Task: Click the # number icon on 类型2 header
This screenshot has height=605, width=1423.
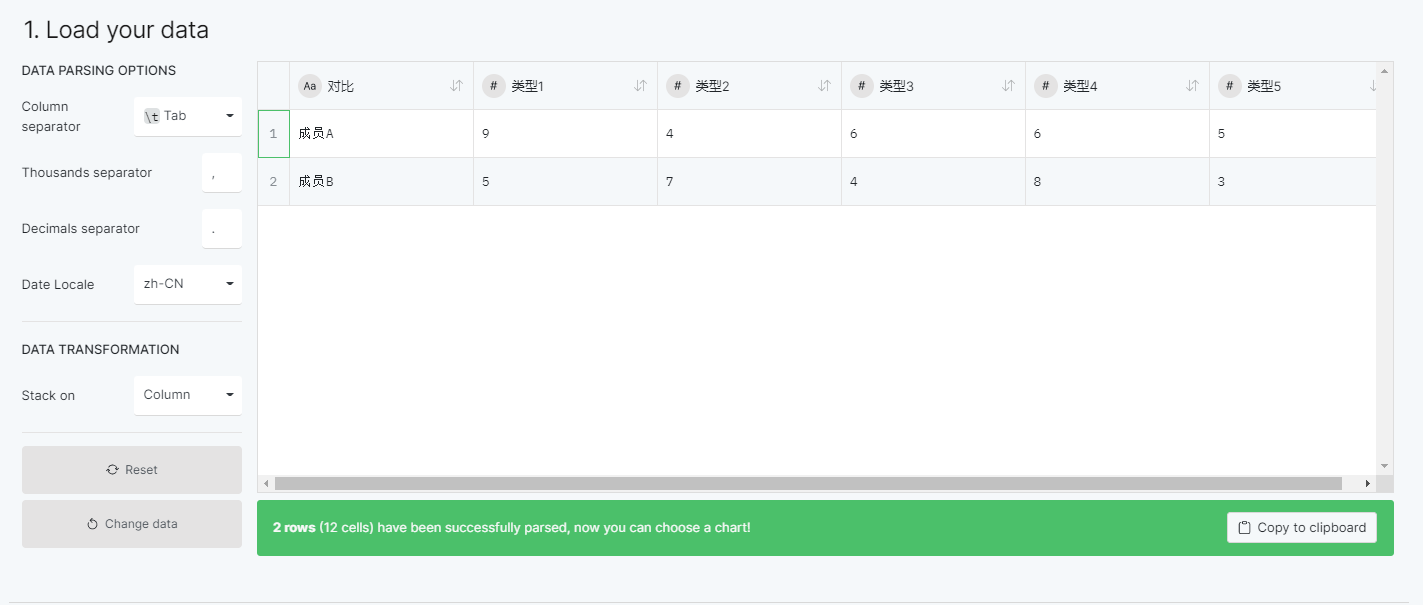Action: click(x=677, y=86)
